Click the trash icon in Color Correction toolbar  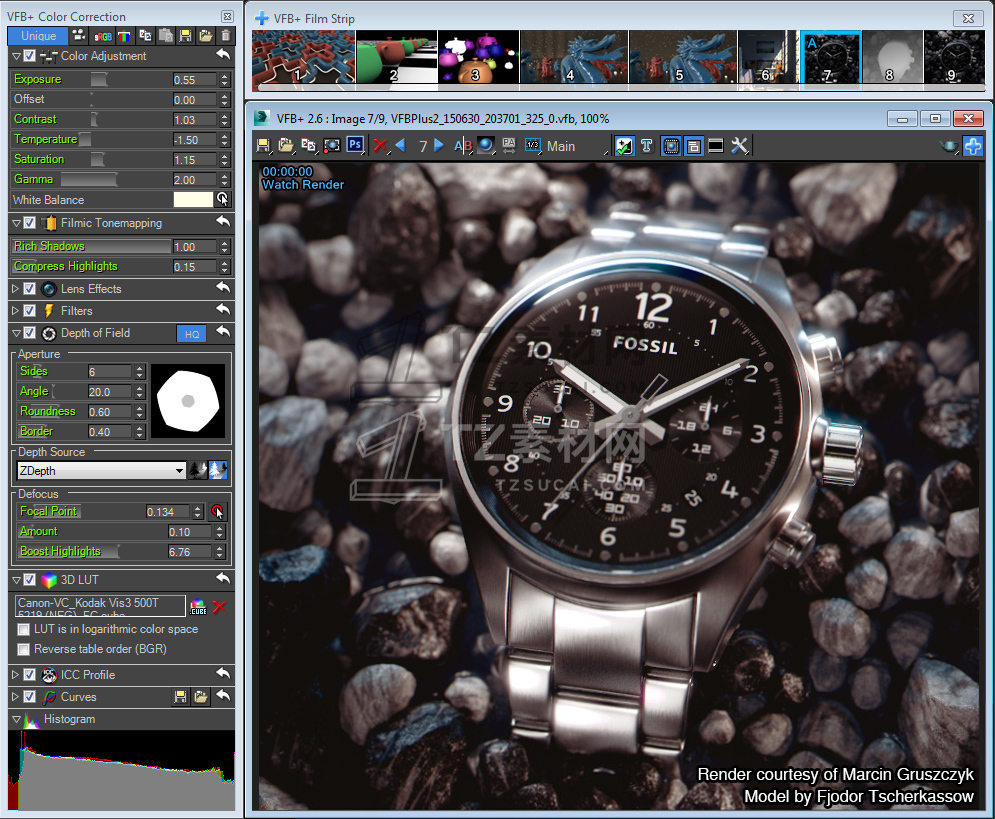coord(226,36)
